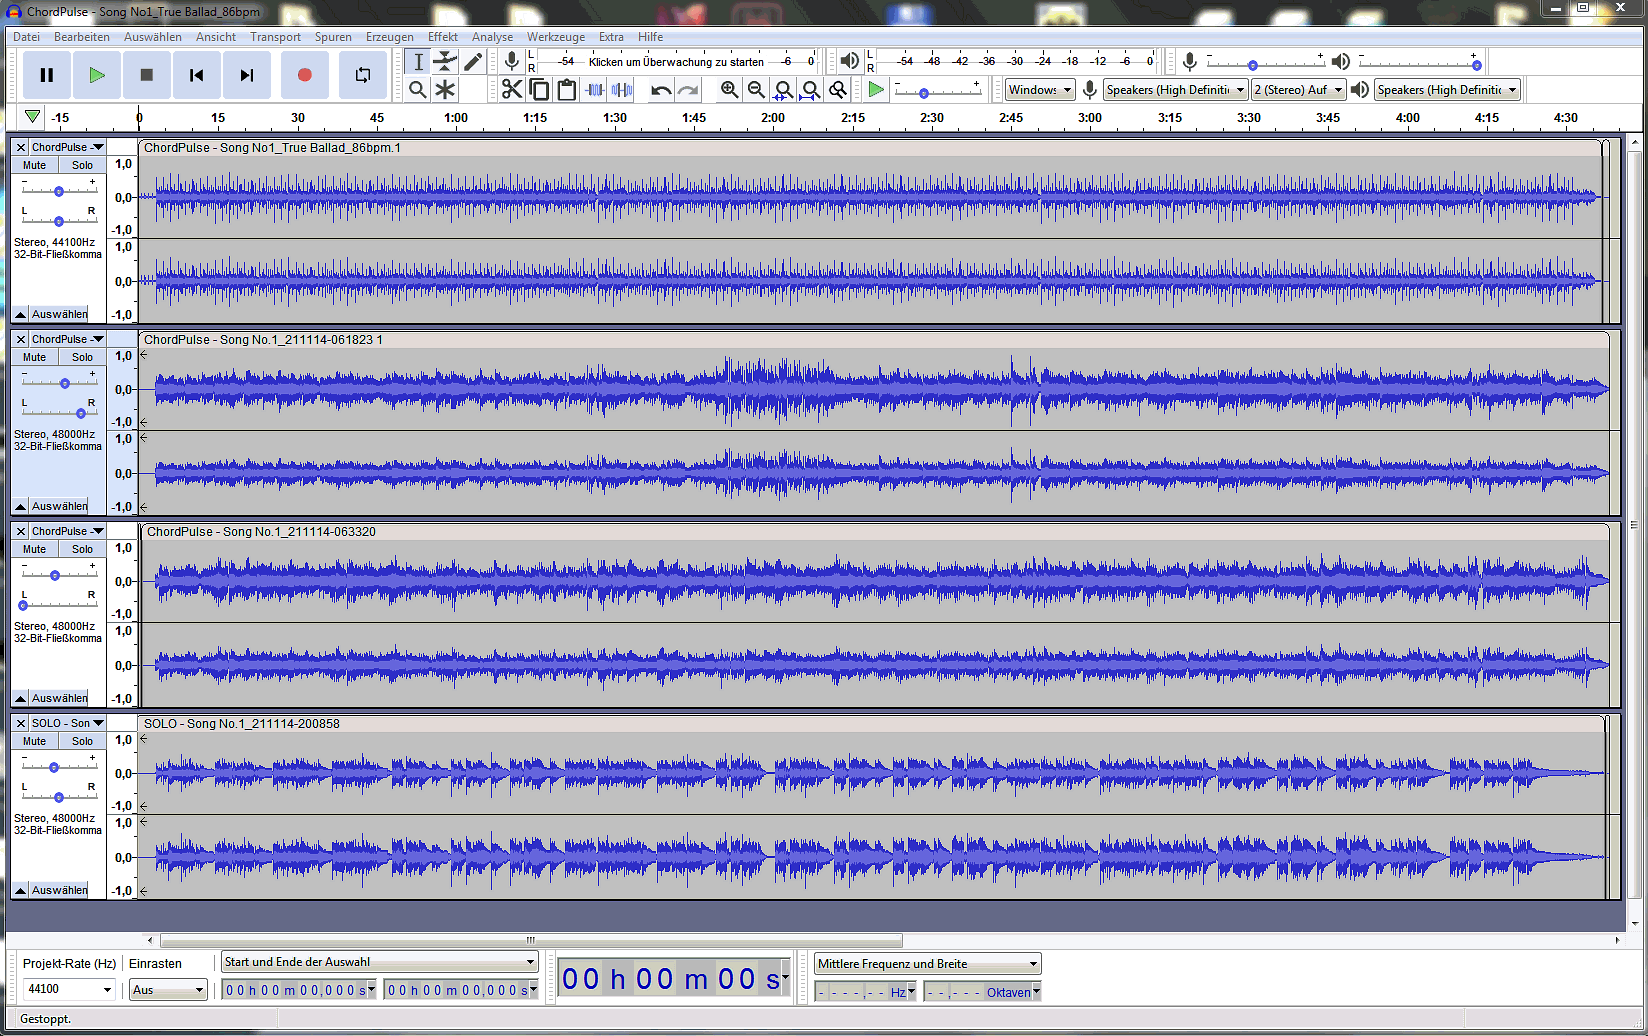Select the Multi-tool asterisk icon
The width and height of the screenshot is (1648, 1036).
click(445, 90)
